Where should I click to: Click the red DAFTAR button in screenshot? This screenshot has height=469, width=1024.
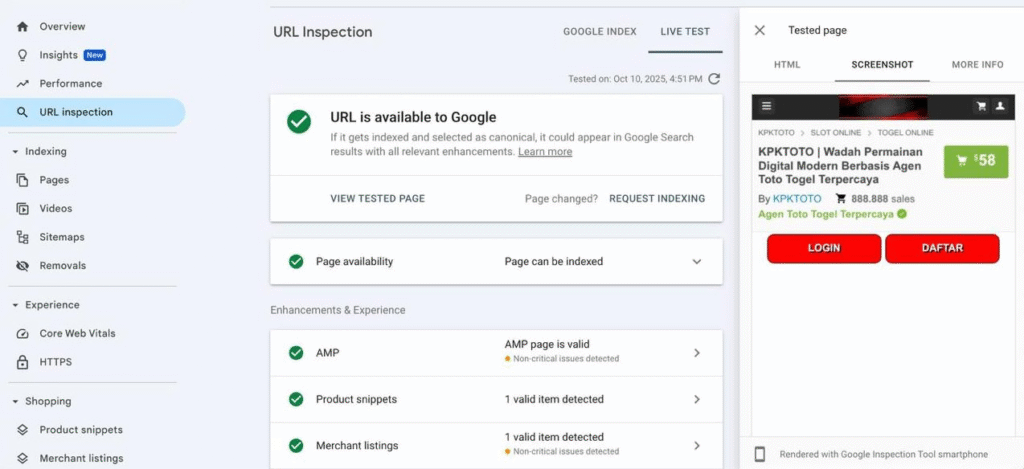(x=942, y=248)
